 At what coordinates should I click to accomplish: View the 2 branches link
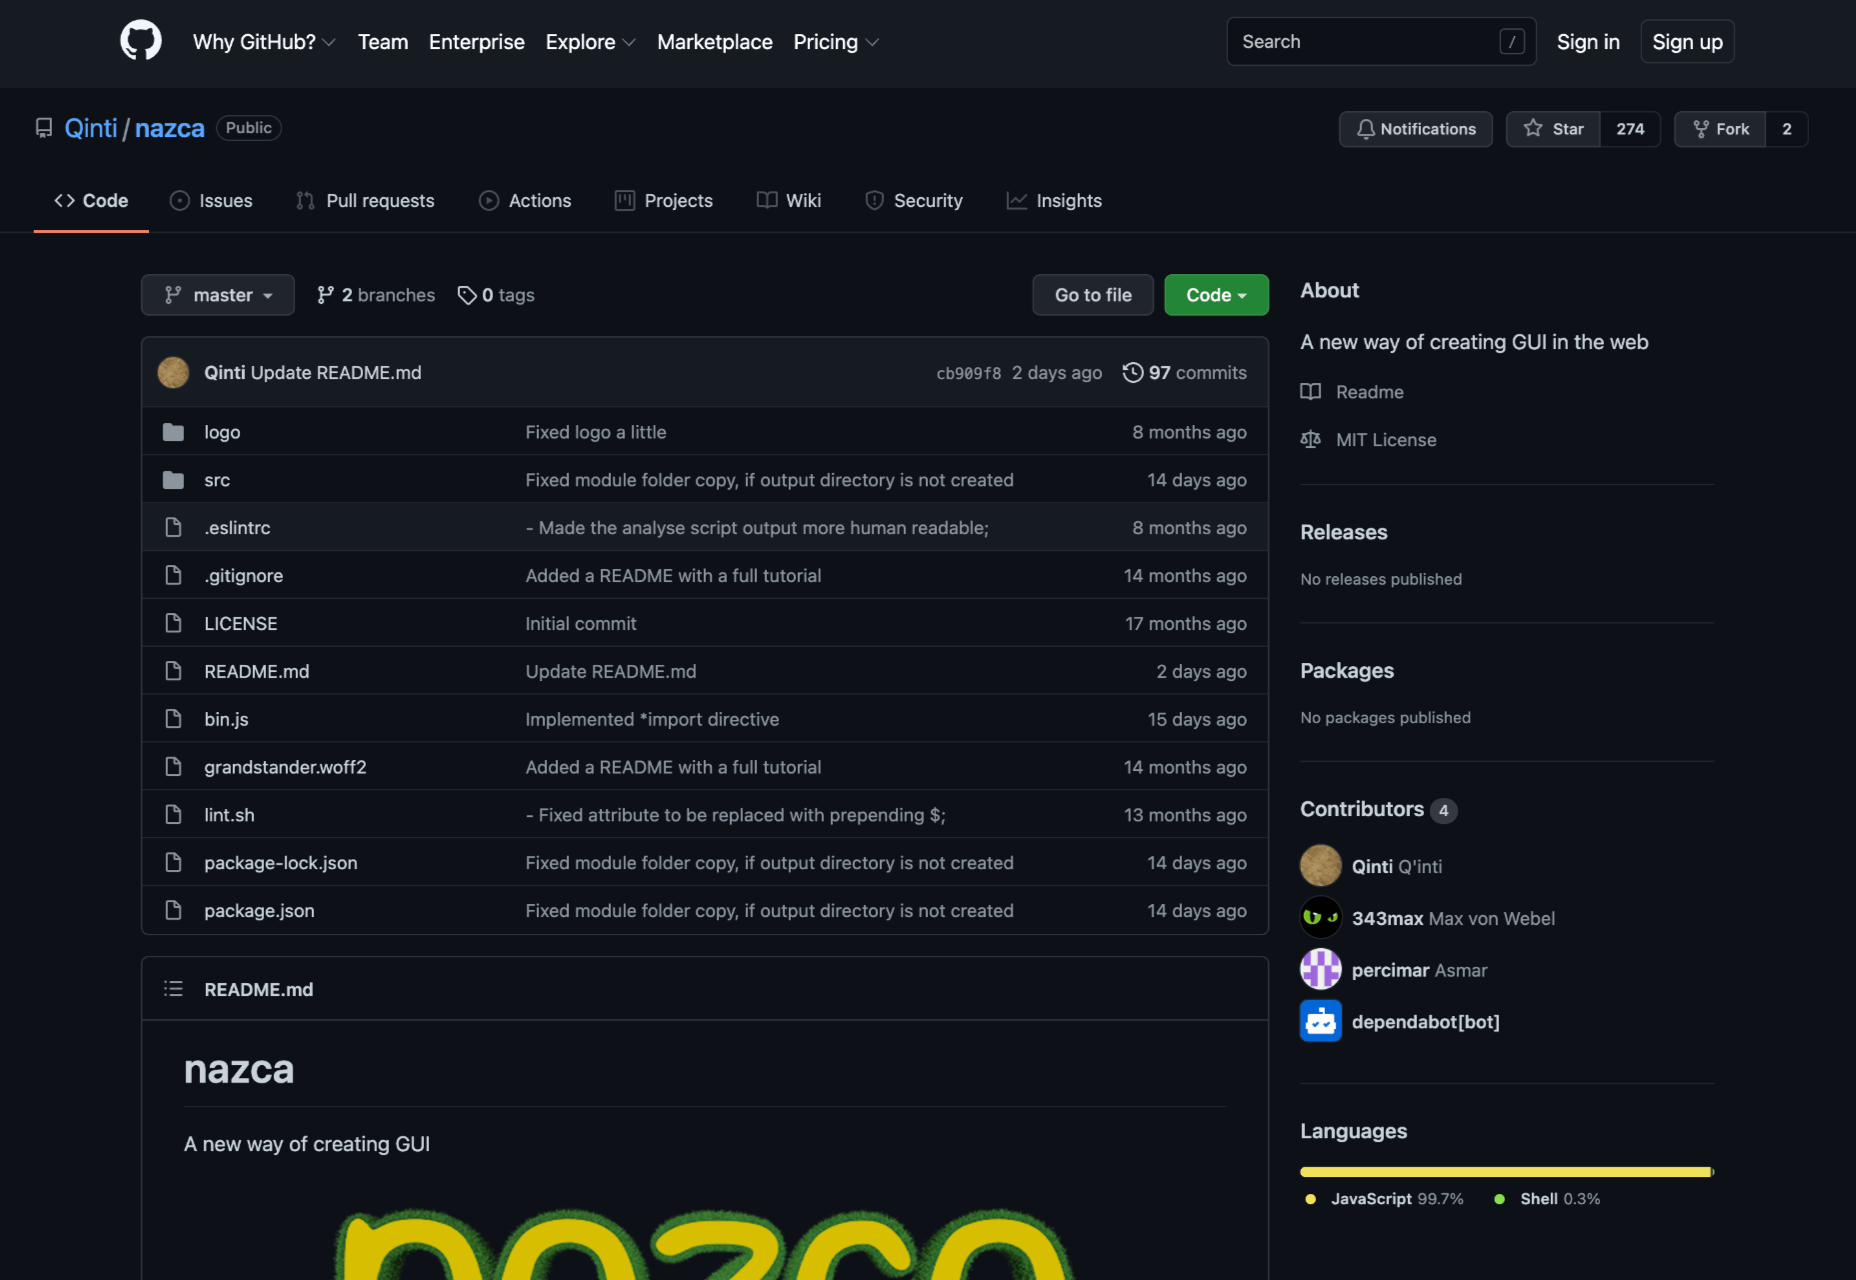pos(376,295)
